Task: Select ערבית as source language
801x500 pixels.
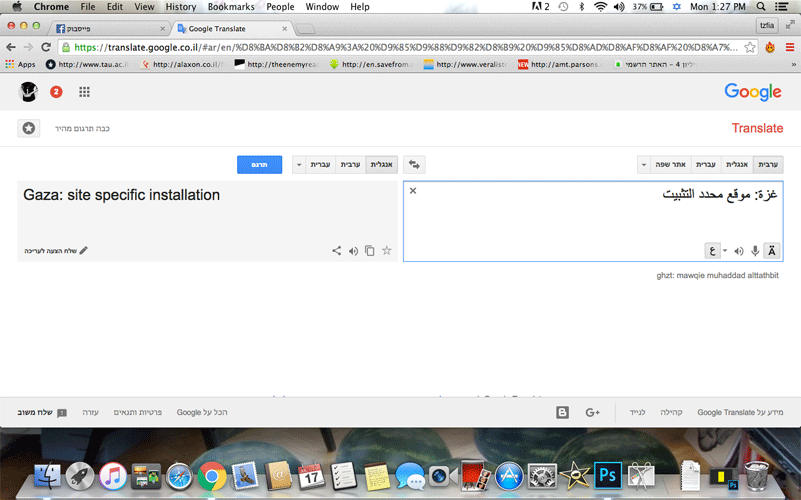Action: (768, 164)
